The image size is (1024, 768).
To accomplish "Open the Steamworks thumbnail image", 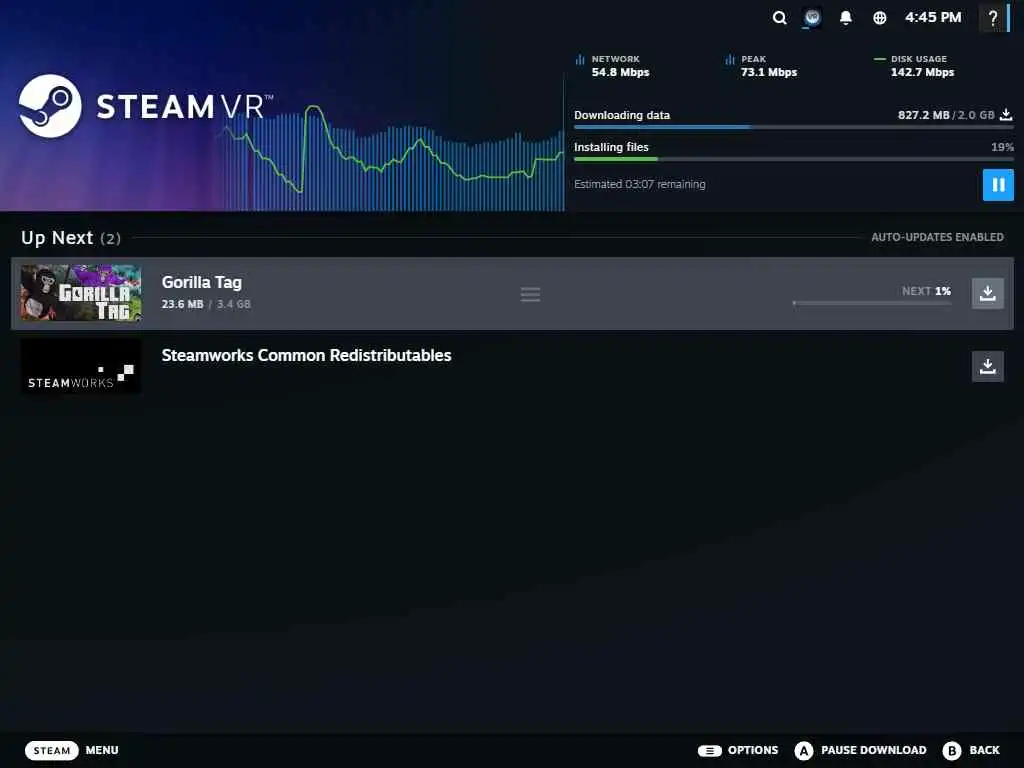I will [x=81, y=366].
